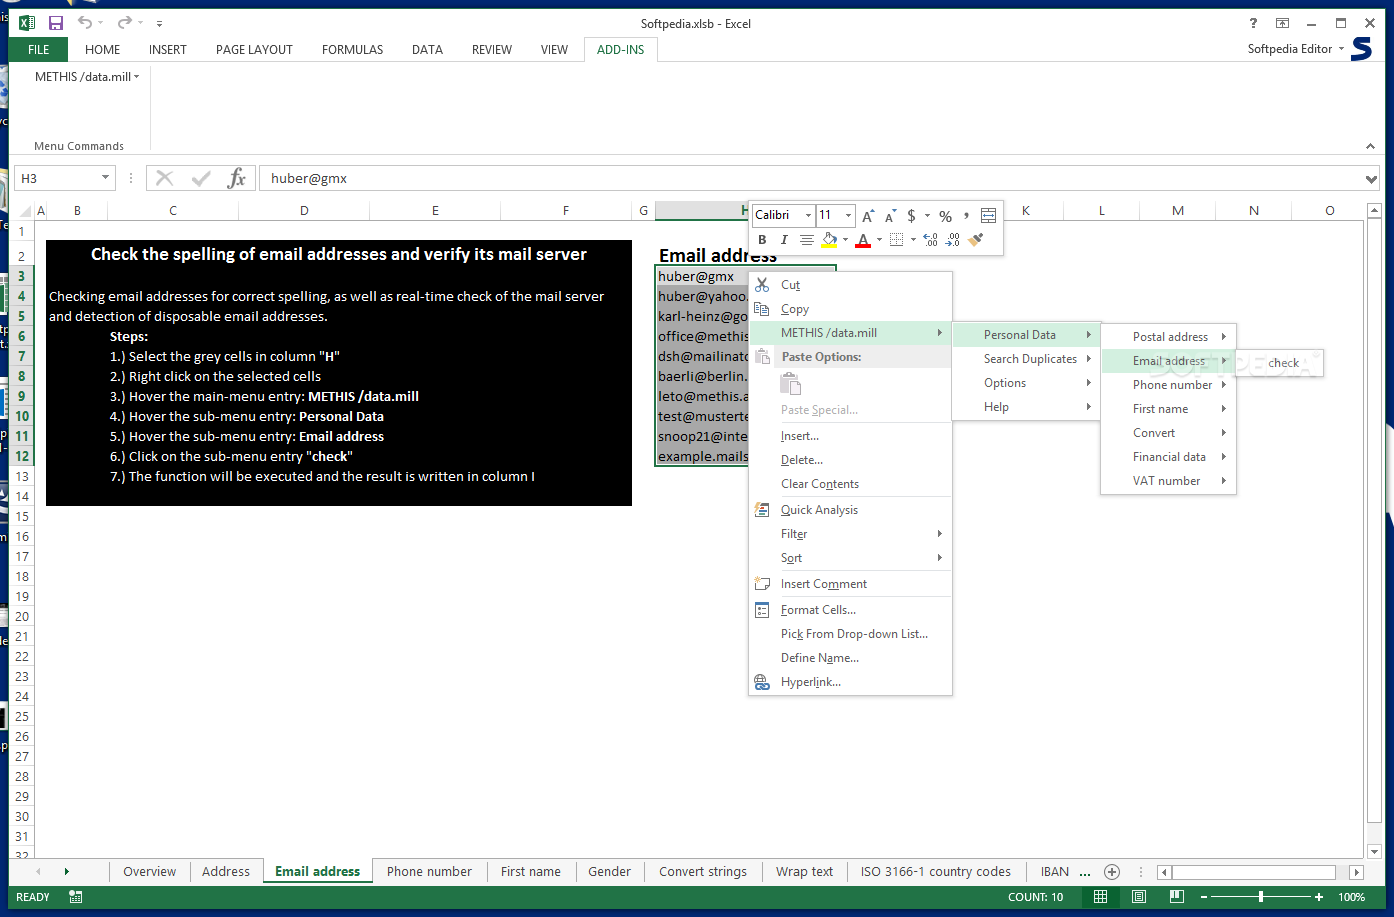The image size is (1394, 917).
Task: Click the Format Painter brush icon
Action: point(976,240)
